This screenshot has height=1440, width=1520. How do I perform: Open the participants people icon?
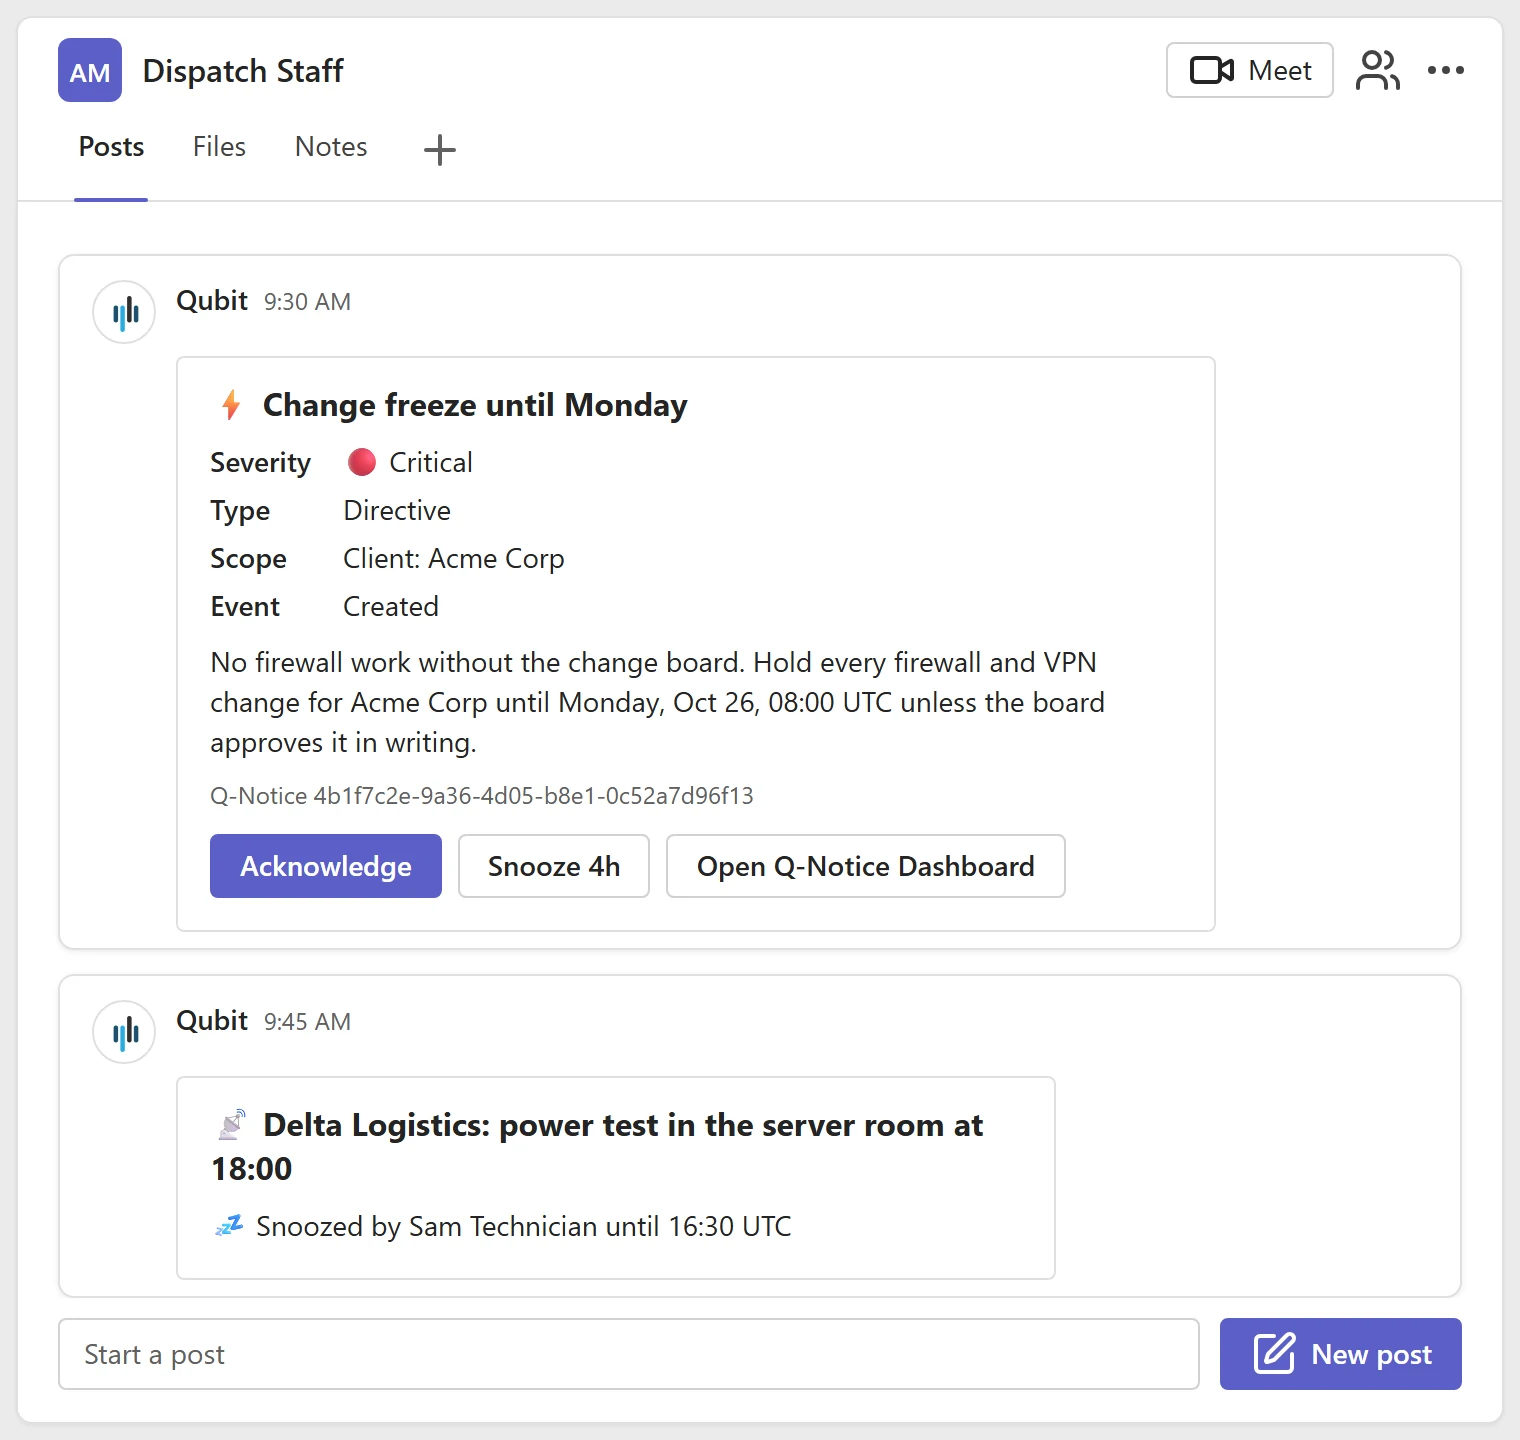point(1377,70)
